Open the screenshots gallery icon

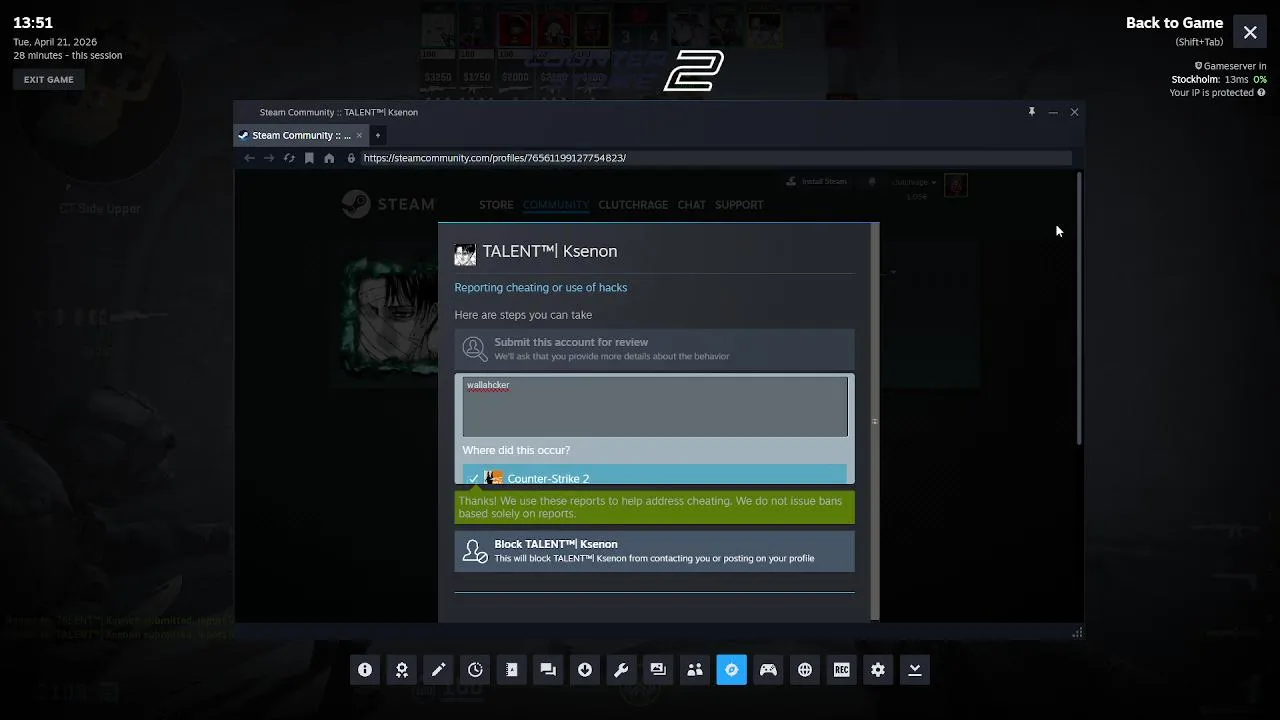coord(658,670)
